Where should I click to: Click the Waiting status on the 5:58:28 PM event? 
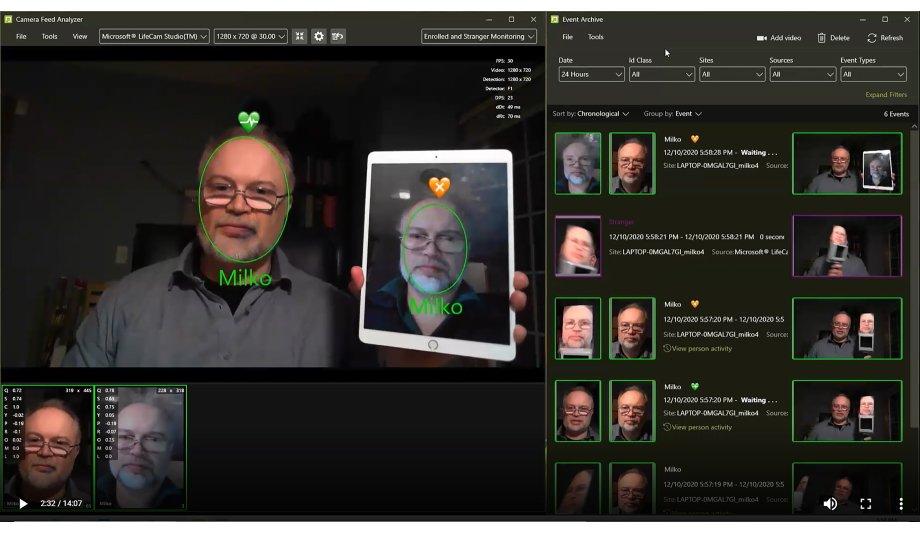click(x=759, y=153)
